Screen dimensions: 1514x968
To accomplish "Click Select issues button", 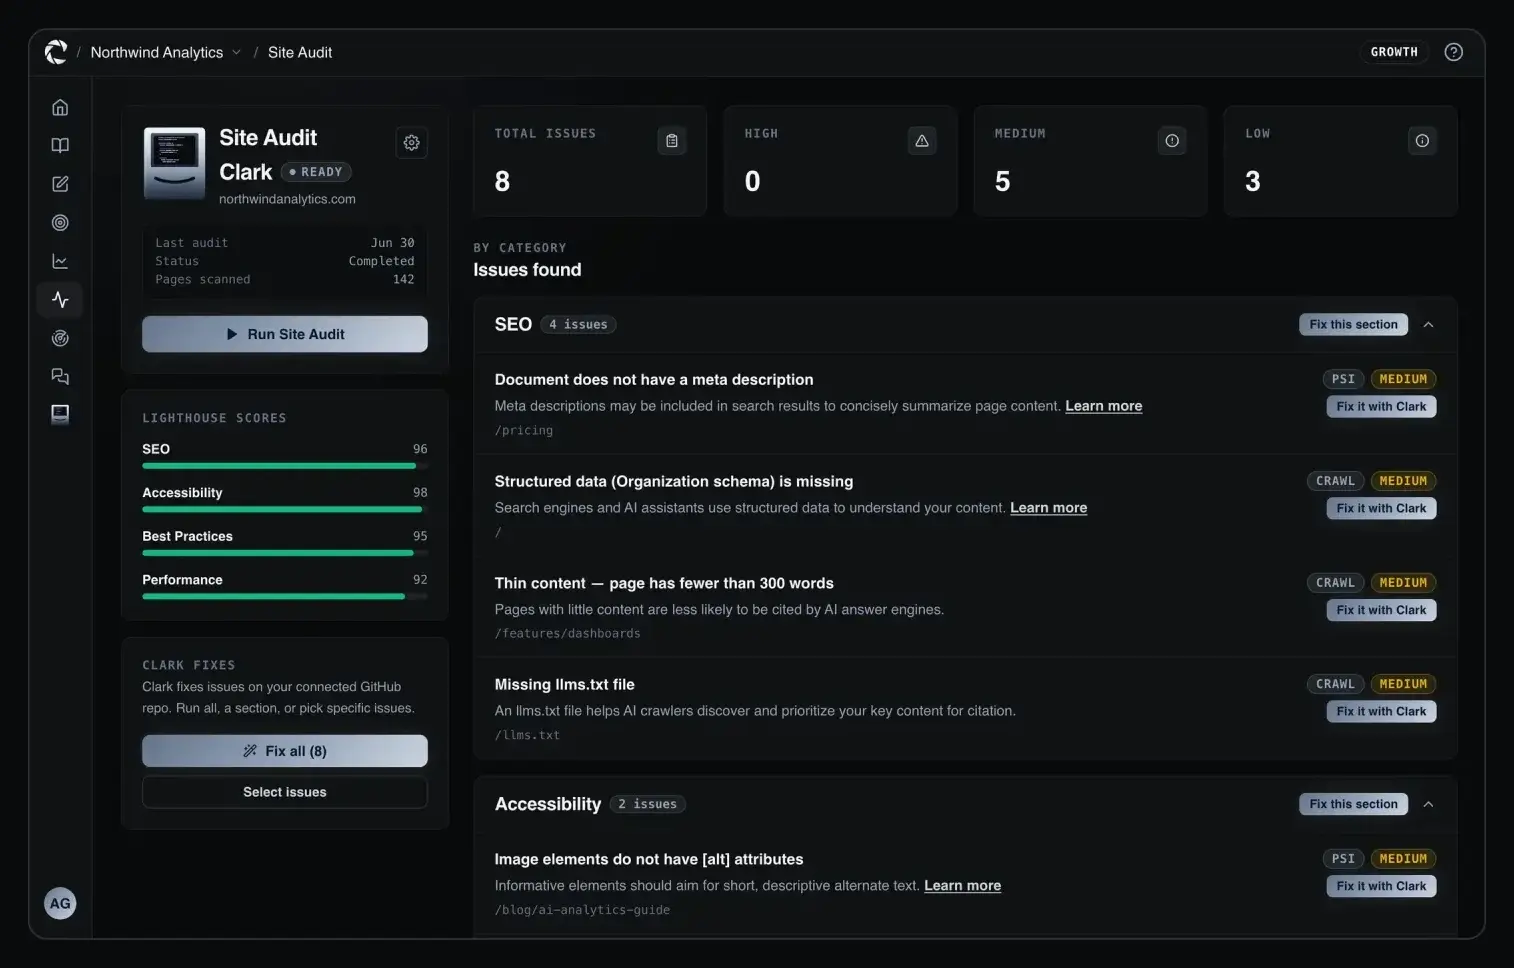I will click(x=285, y=792).
